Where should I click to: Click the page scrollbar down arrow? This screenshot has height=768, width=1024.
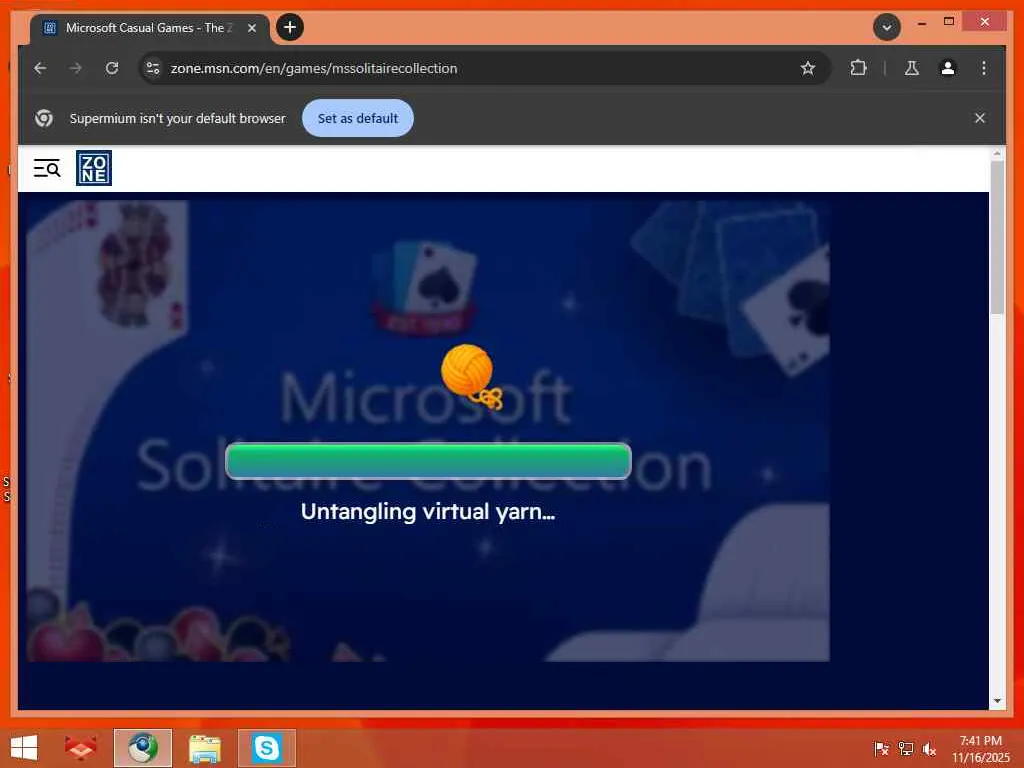pos(997,701)
